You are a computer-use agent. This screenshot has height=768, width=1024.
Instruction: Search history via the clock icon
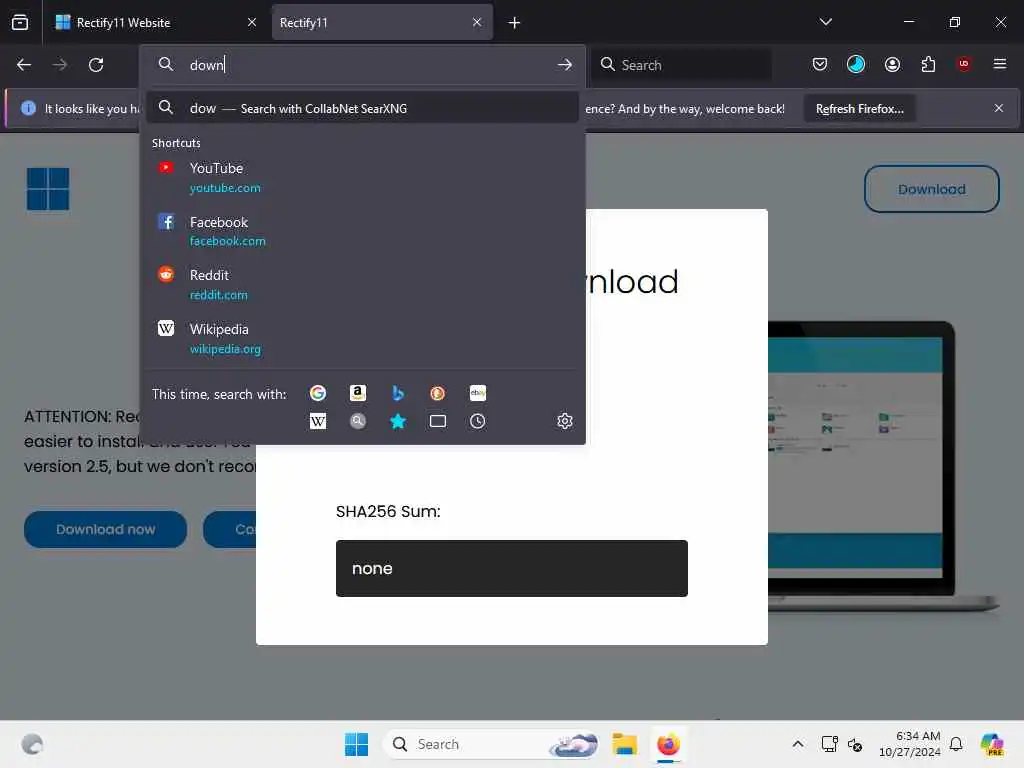pos(477,421)
